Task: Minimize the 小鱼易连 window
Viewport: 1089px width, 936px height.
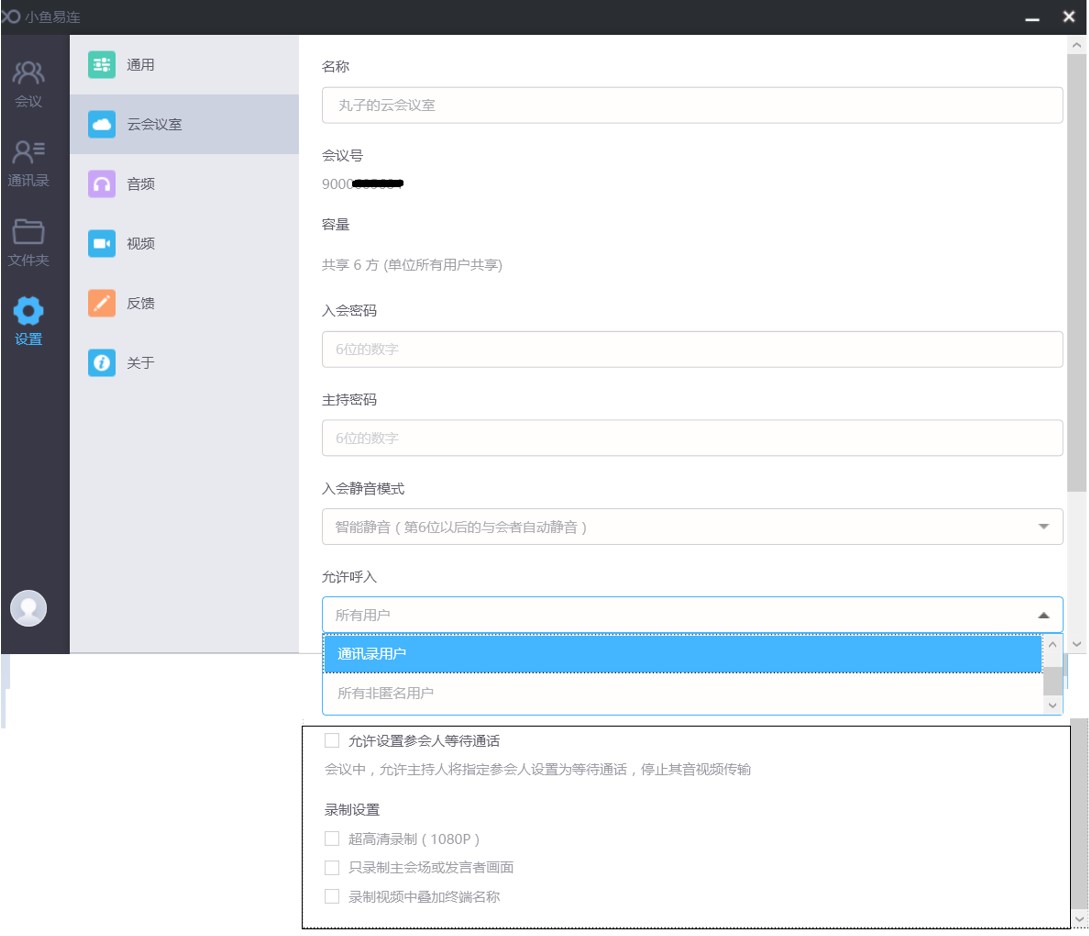Action: coord(1033,17)
